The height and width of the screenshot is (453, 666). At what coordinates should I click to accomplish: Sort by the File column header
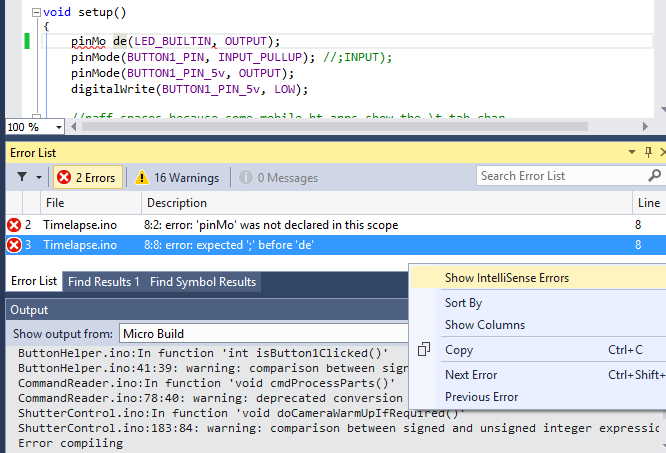[x=91, y=203]
